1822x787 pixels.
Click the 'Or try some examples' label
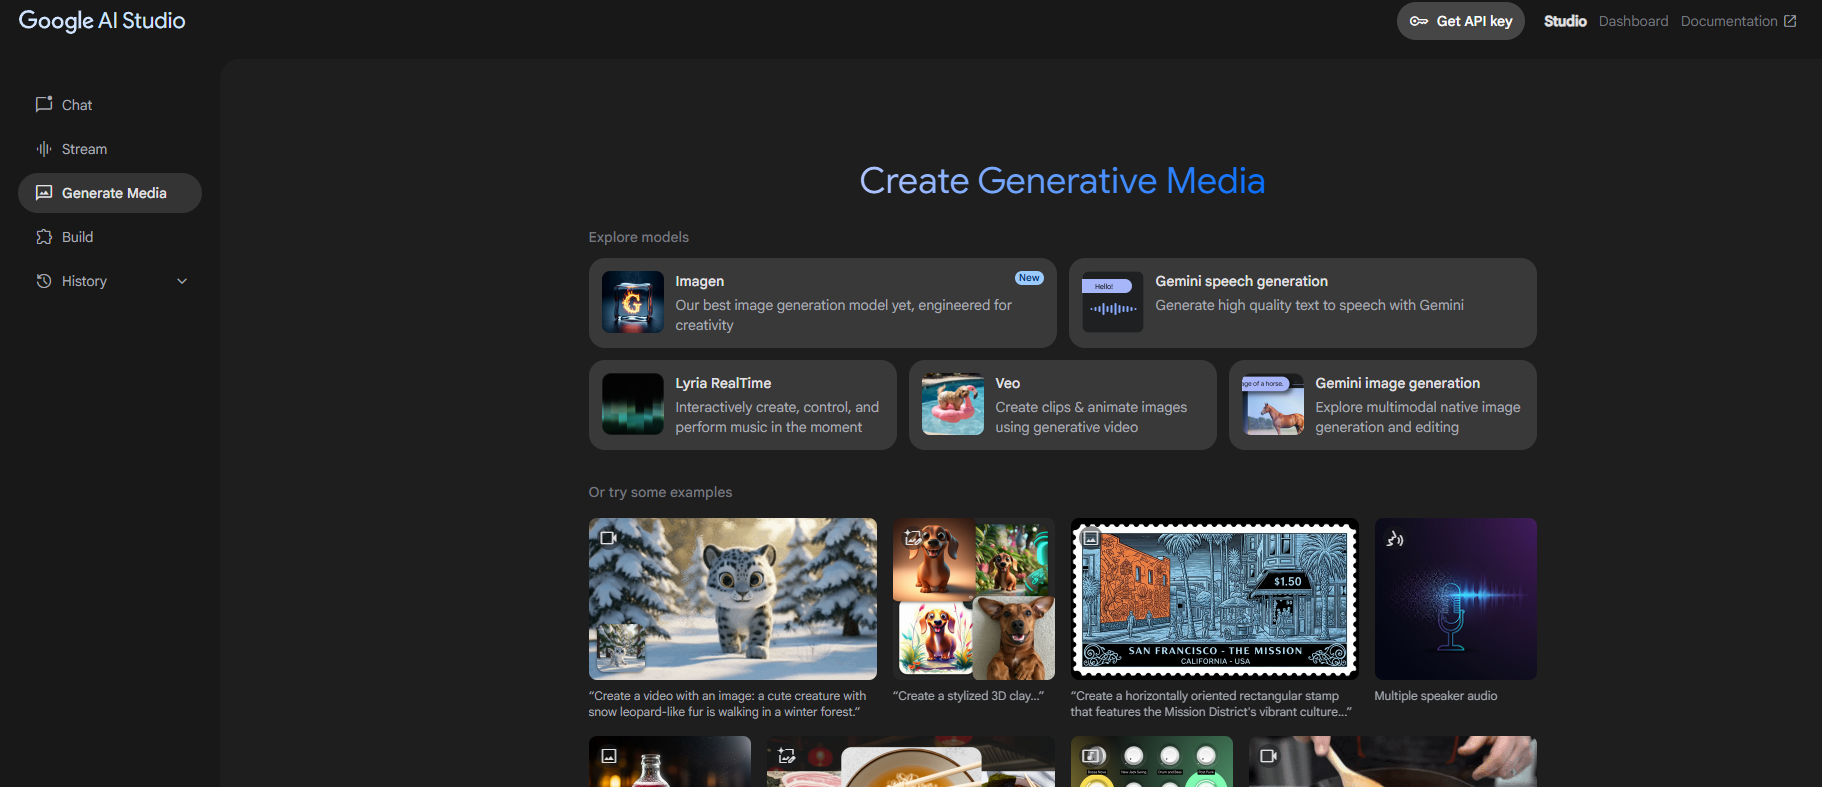(660, 492)
